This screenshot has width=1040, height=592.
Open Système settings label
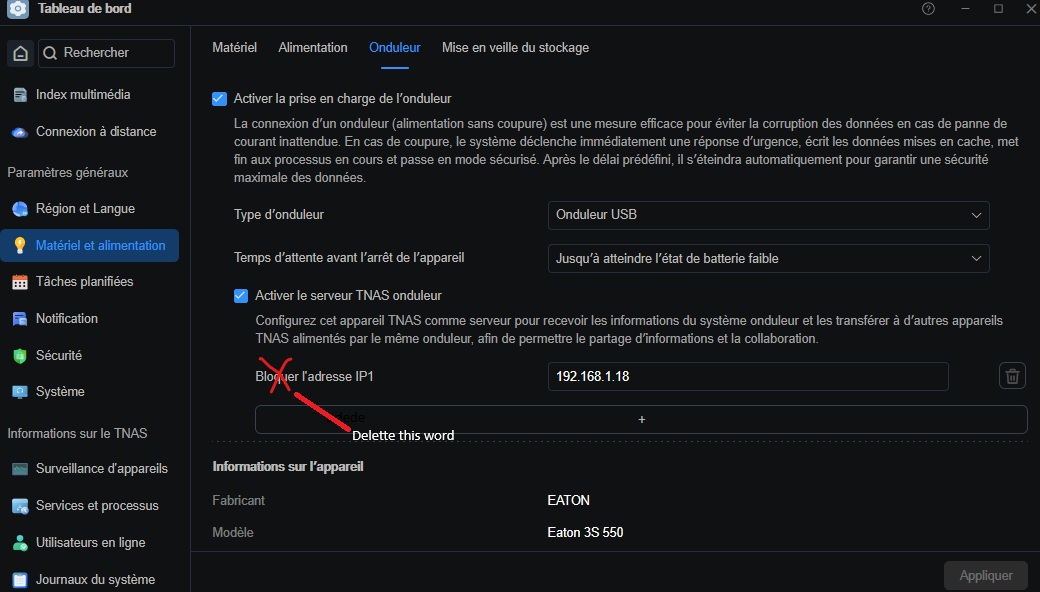60,392
